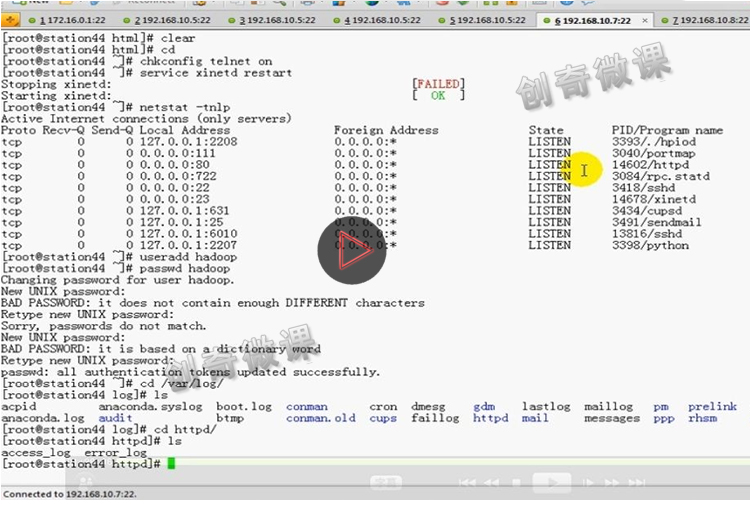Click the red [FAILED] status text

(439, 84)
